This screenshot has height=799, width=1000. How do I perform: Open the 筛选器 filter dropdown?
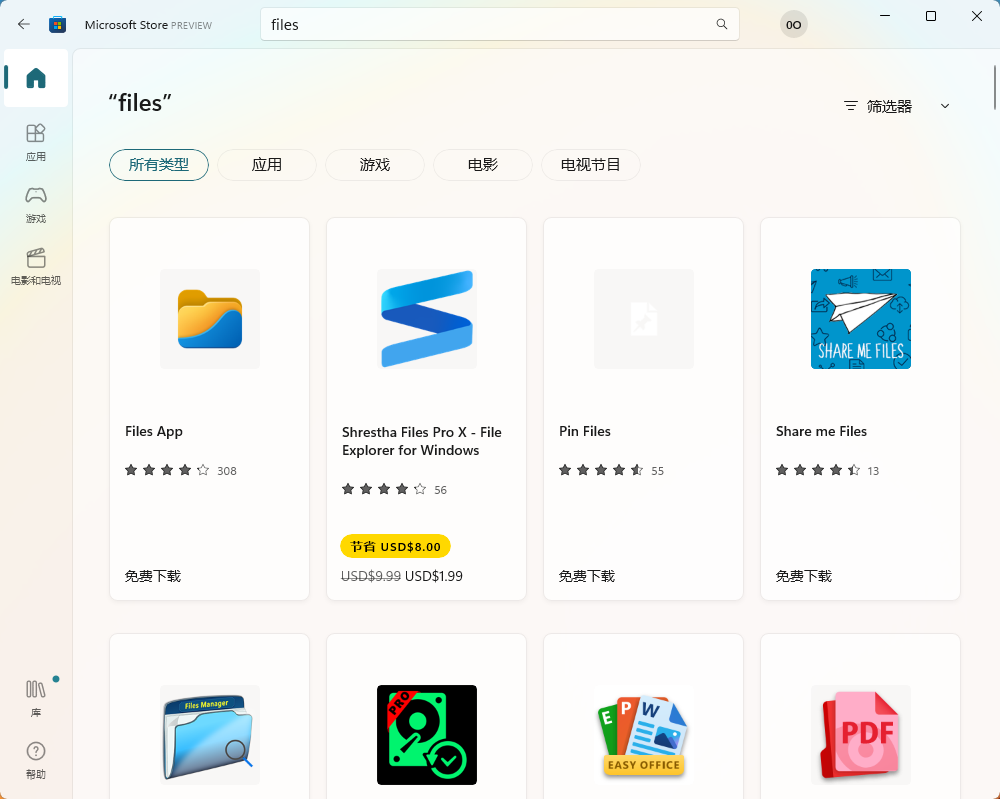(x=893, y=106)
